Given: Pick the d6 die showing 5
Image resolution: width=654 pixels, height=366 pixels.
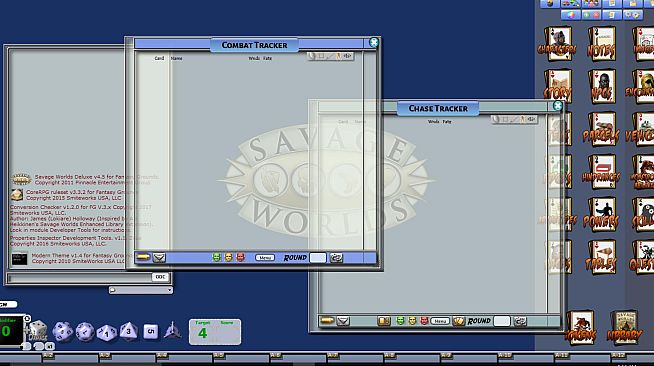Looking at the screenshot, I should coord(151,331).
